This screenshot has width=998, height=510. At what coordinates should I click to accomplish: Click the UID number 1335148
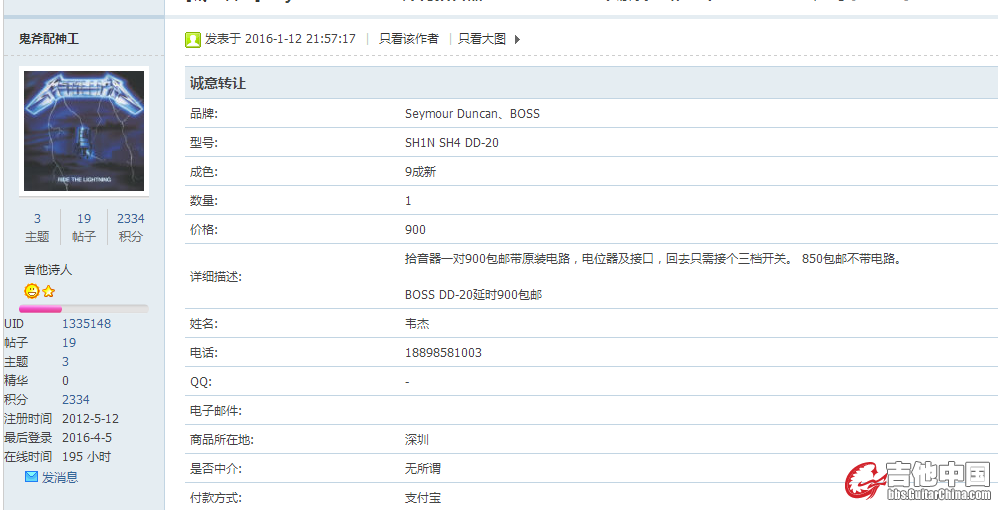click(87, 323)
